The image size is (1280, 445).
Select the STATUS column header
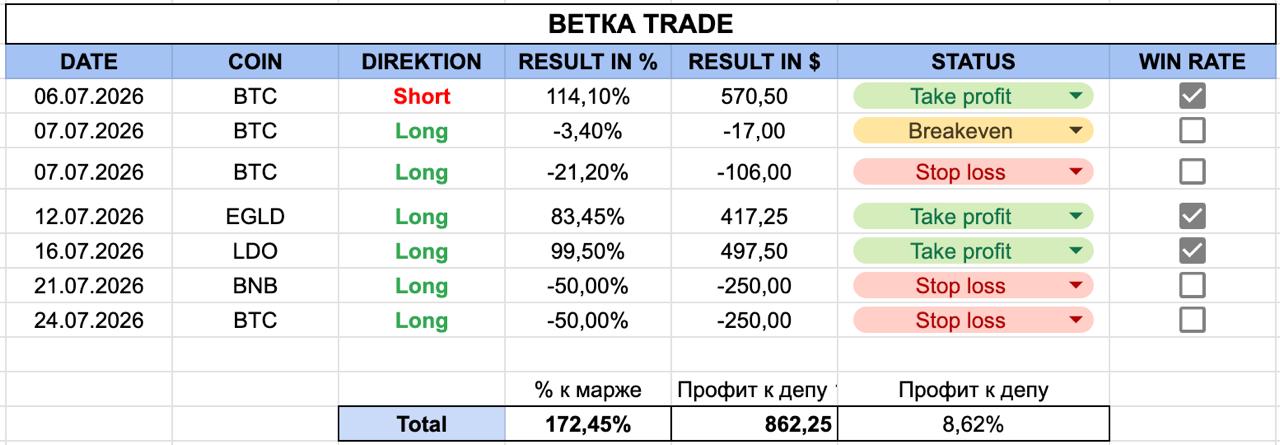(x=973, y=62)
